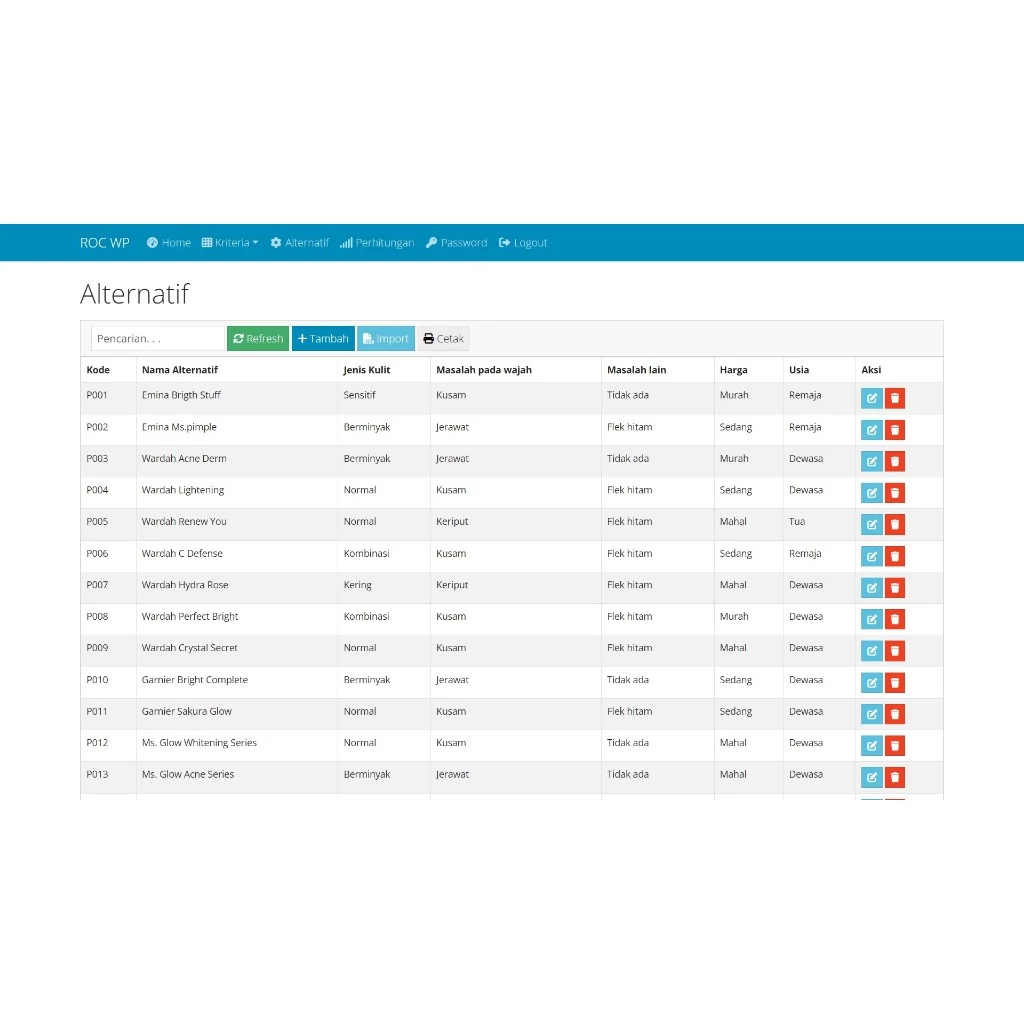Remove Wardah Hydra Rose with trash icon

[895, 587]
